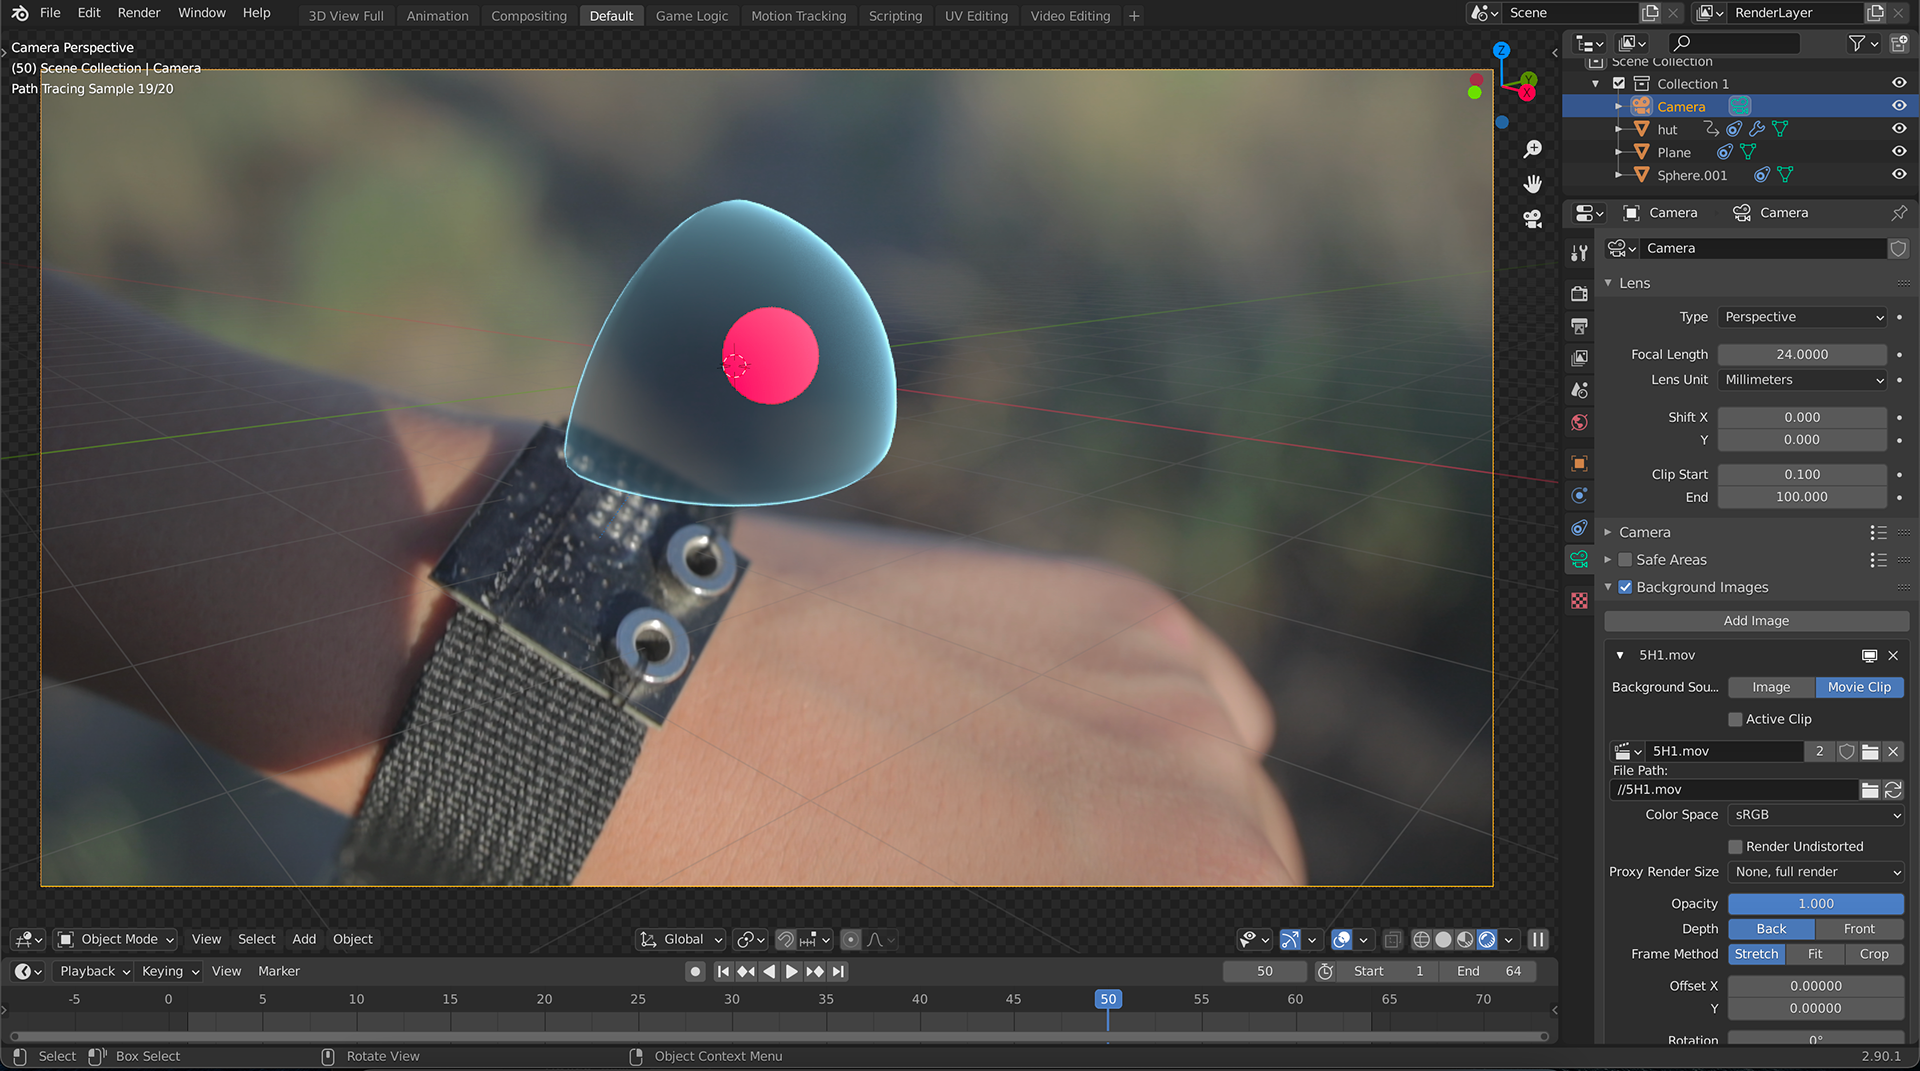Screen dimensions: 1920x1071
Task: Pause the viewport preview render
Action: pos(1538,939)
